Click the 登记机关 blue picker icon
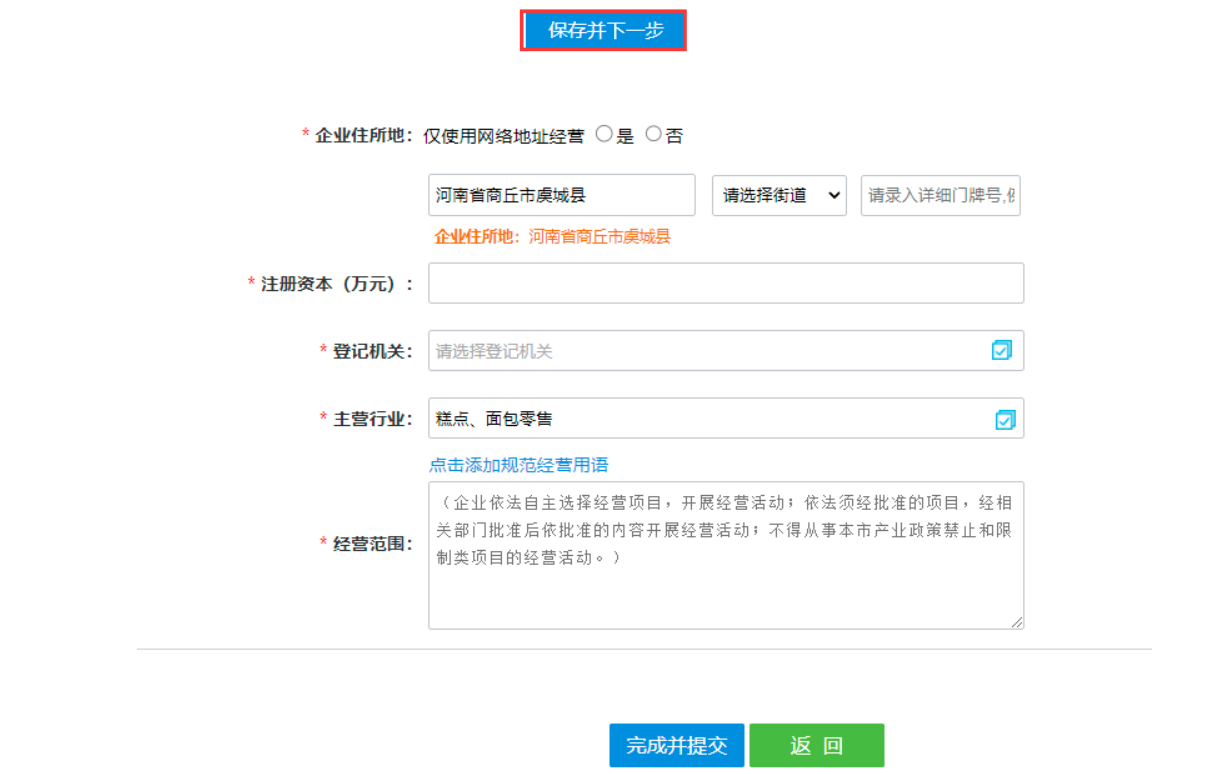Viewport: 1219px width, 774px height. click(1002, 350)
